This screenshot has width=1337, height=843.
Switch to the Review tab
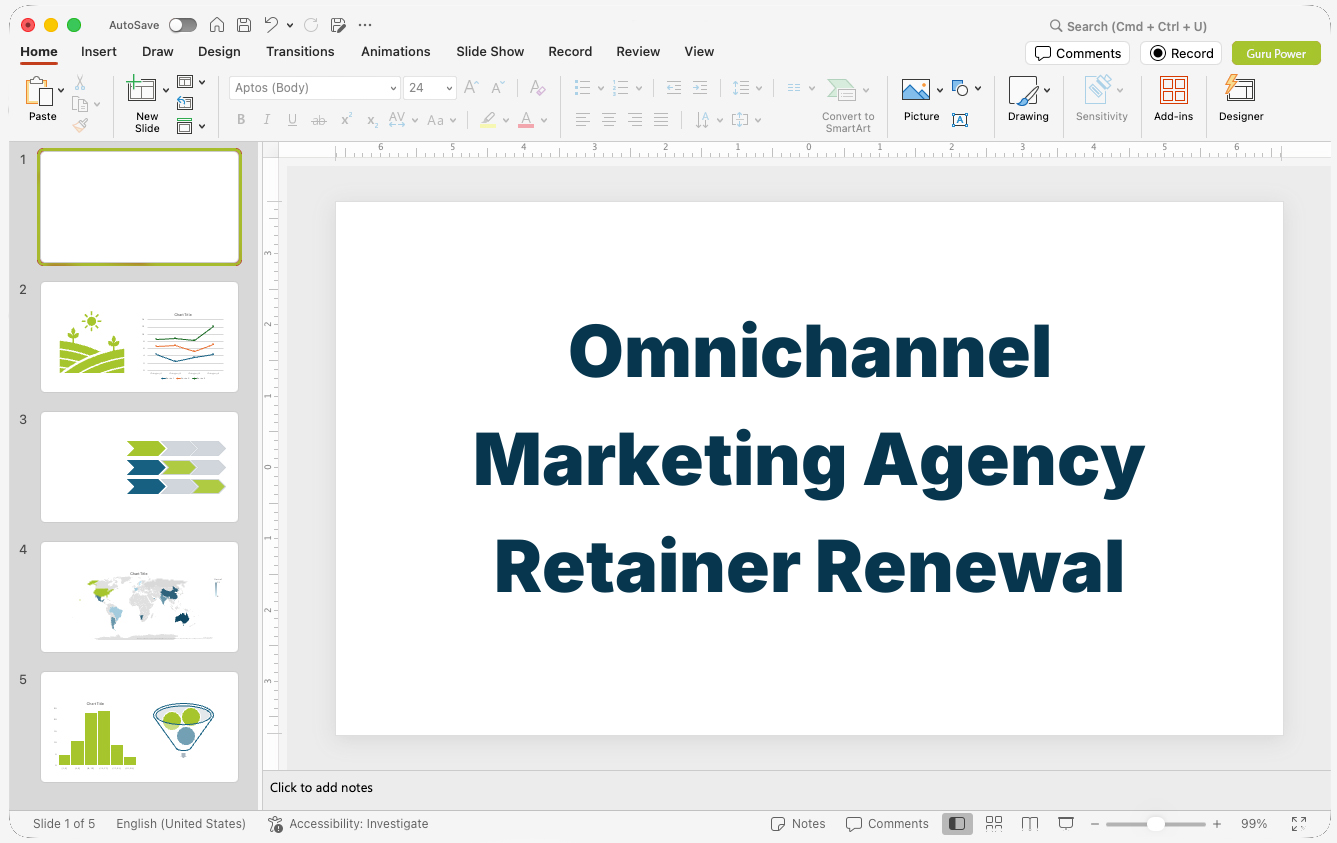[x=638, y=51]
